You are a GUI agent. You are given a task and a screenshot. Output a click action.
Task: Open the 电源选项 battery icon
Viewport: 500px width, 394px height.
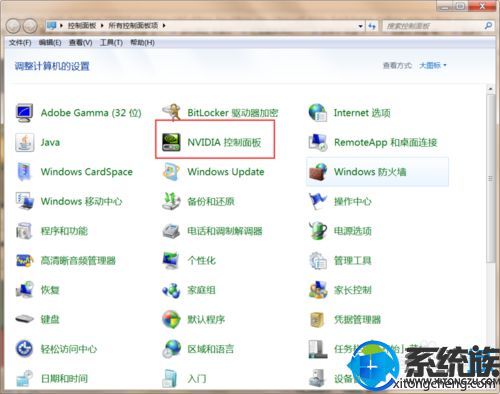318,231
